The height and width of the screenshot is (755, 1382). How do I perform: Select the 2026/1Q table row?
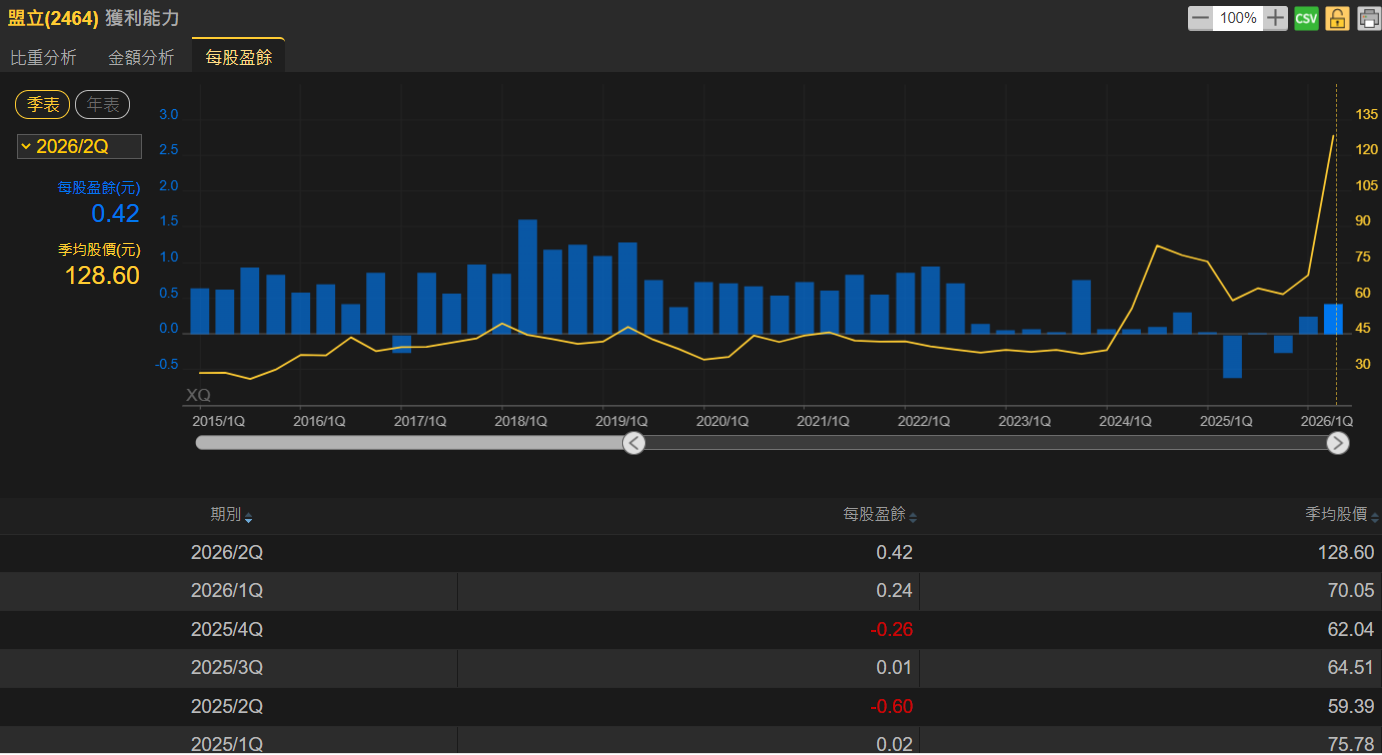tap(691, 591)
